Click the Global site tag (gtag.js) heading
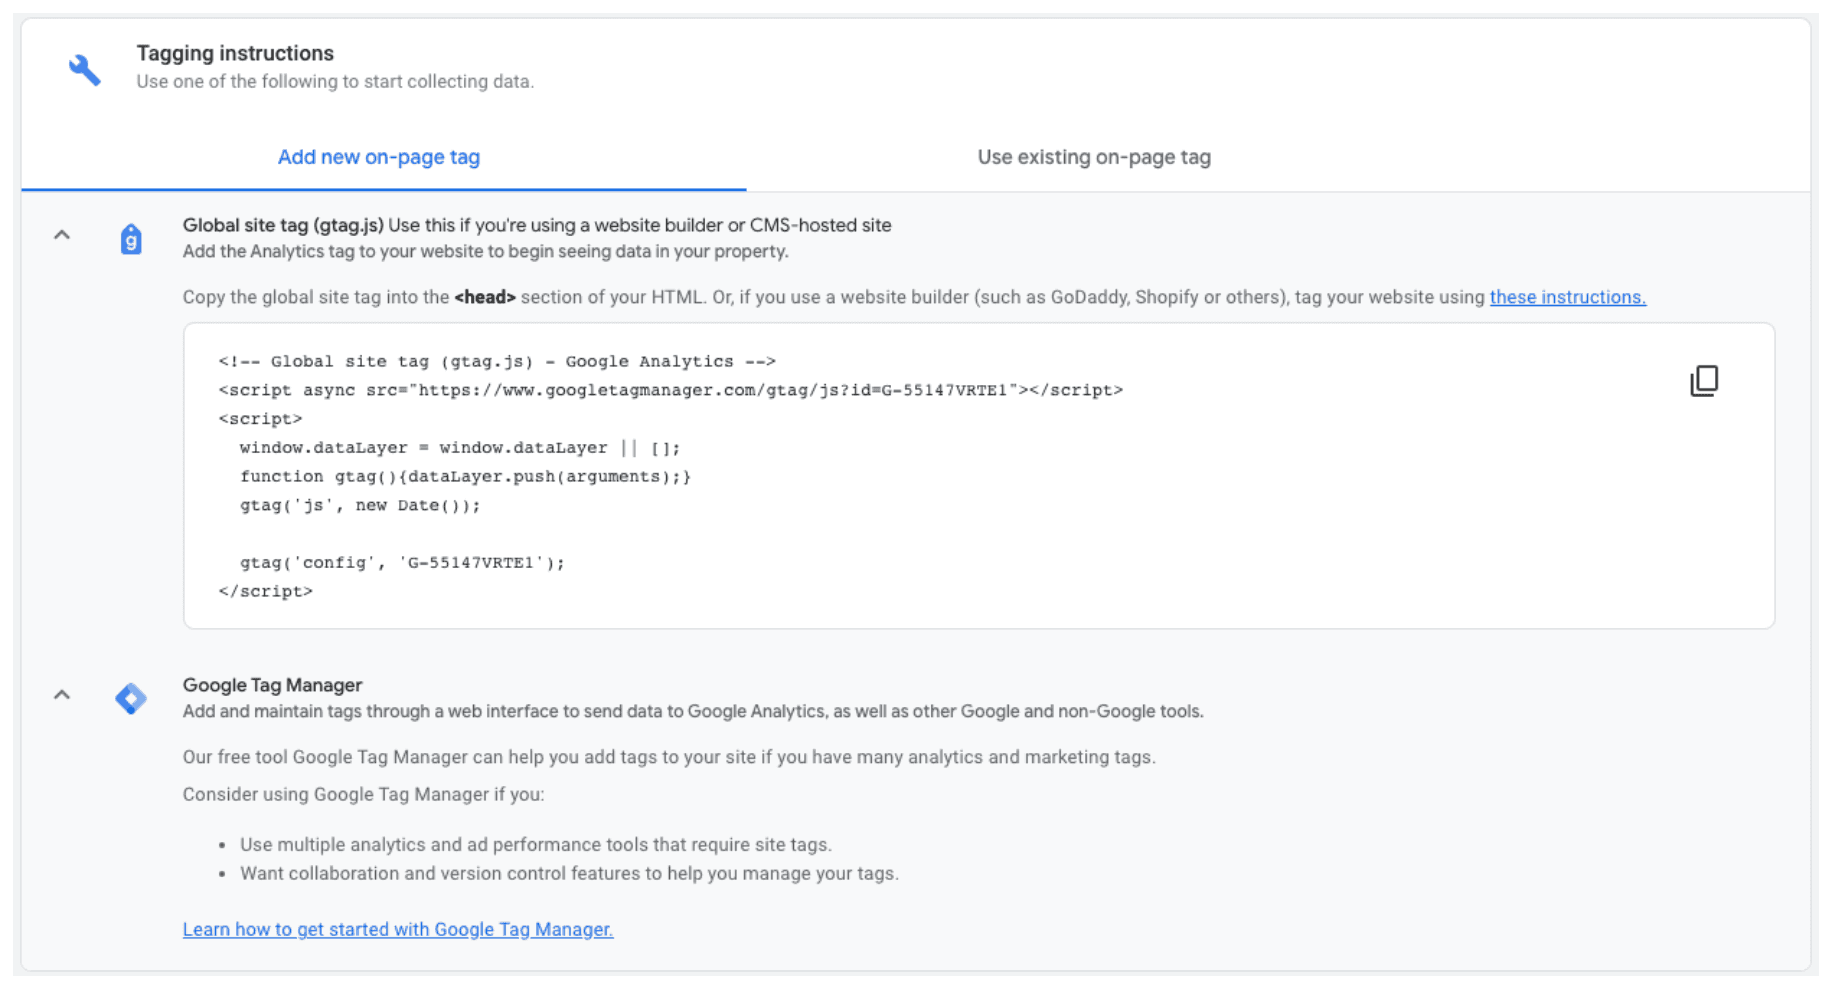This screenshot has width=1840, height=996. [x=283, y=225]
